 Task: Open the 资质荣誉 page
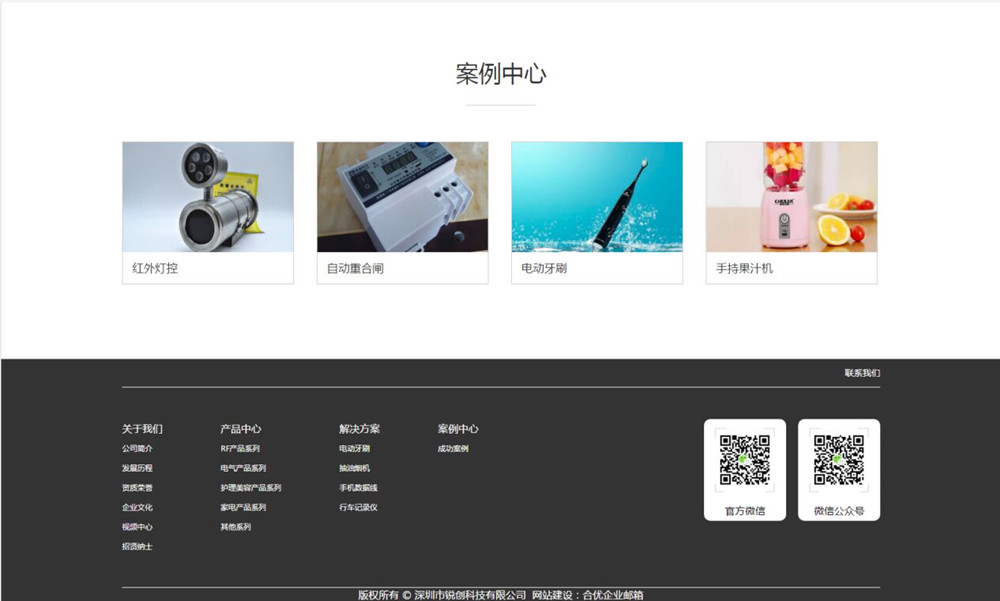[x=136, y=488]
